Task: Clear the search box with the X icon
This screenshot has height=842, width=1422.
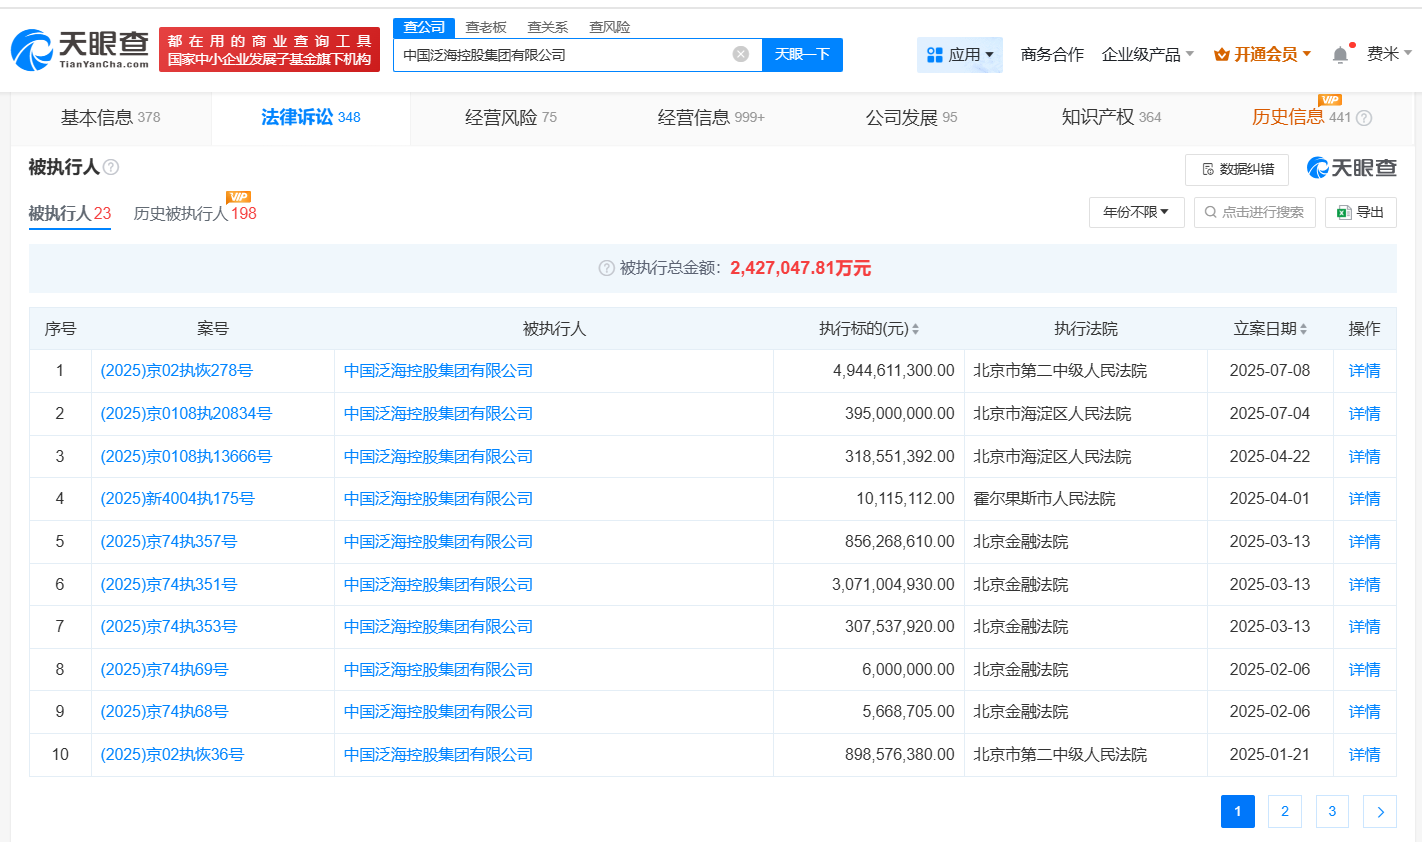Action: [x=741, y=54]
